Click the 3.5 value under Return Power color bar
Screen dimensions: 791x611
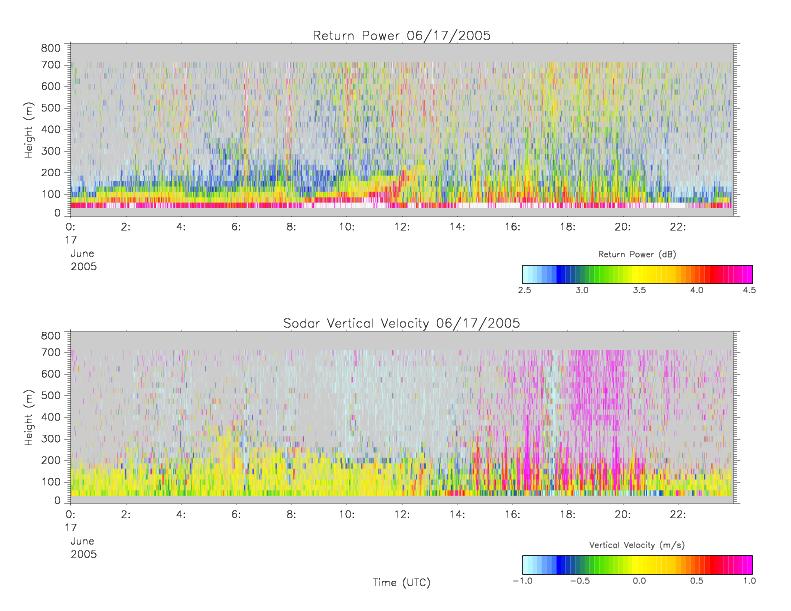639,290
